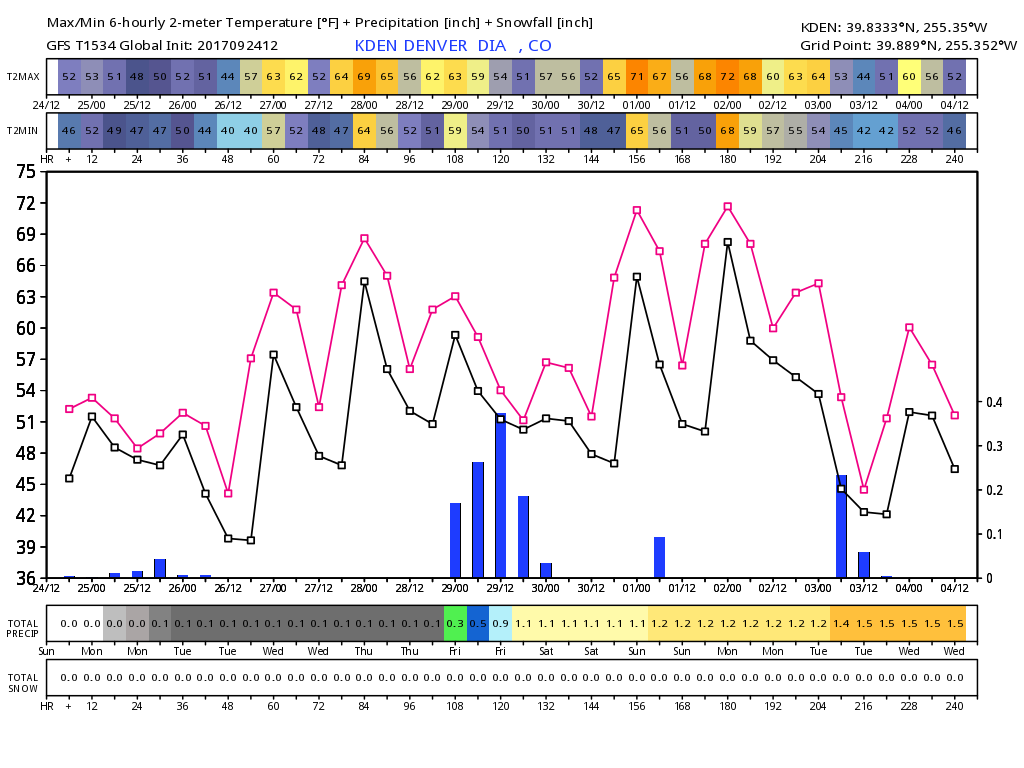The height and width of the screenshot is (768, 1024).
Task: Click the tallest blue precipitation bar near 29/12
Action: point(501,496)
